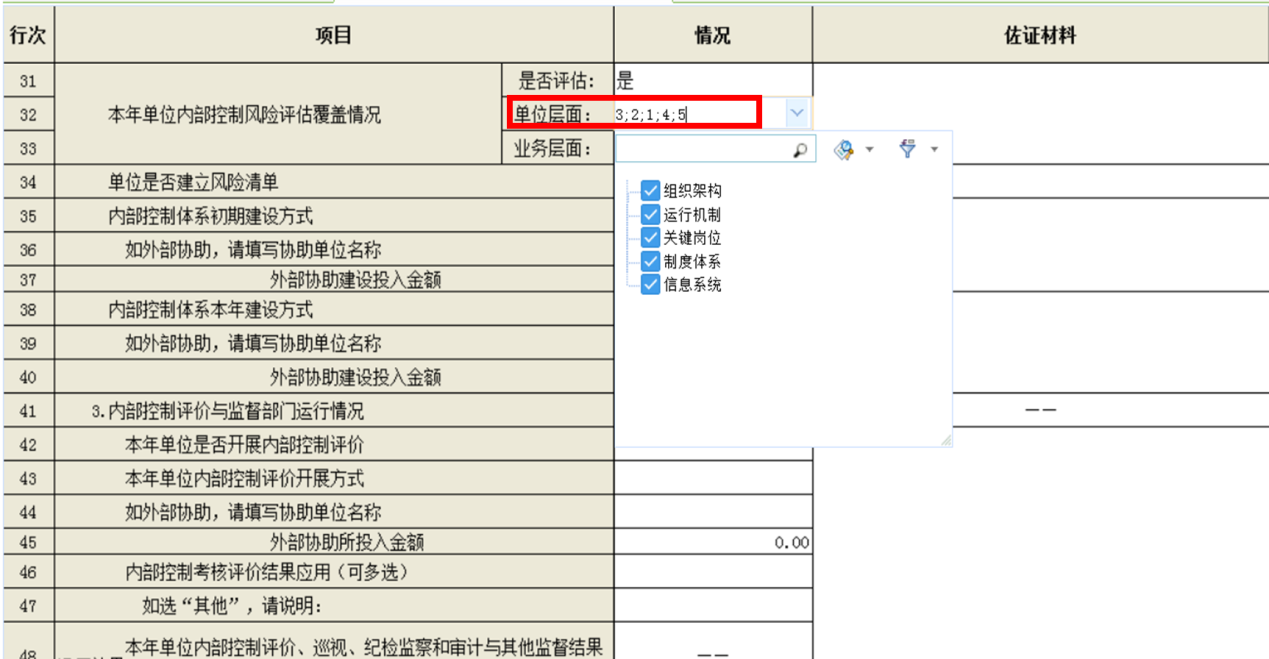Select the 0.00 amount cell in row 45
The height and width of the screenshot is (659, 1269).
pos(713,543)
